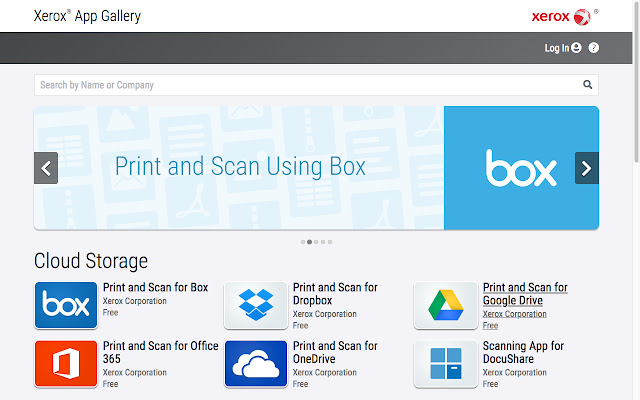This screenshot has width=640, height=400.
Task: Open the help question mark icon
Action: (x=593, y=48)
